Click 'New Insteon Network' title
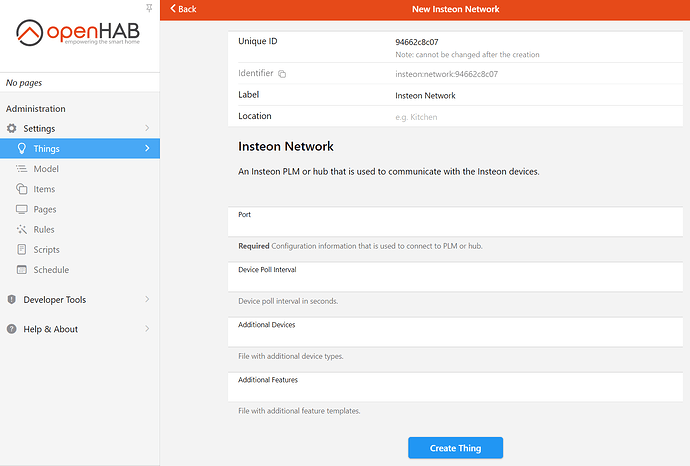Screen dimensions: 690x466 pyautogui.click(x=455, y=9)
